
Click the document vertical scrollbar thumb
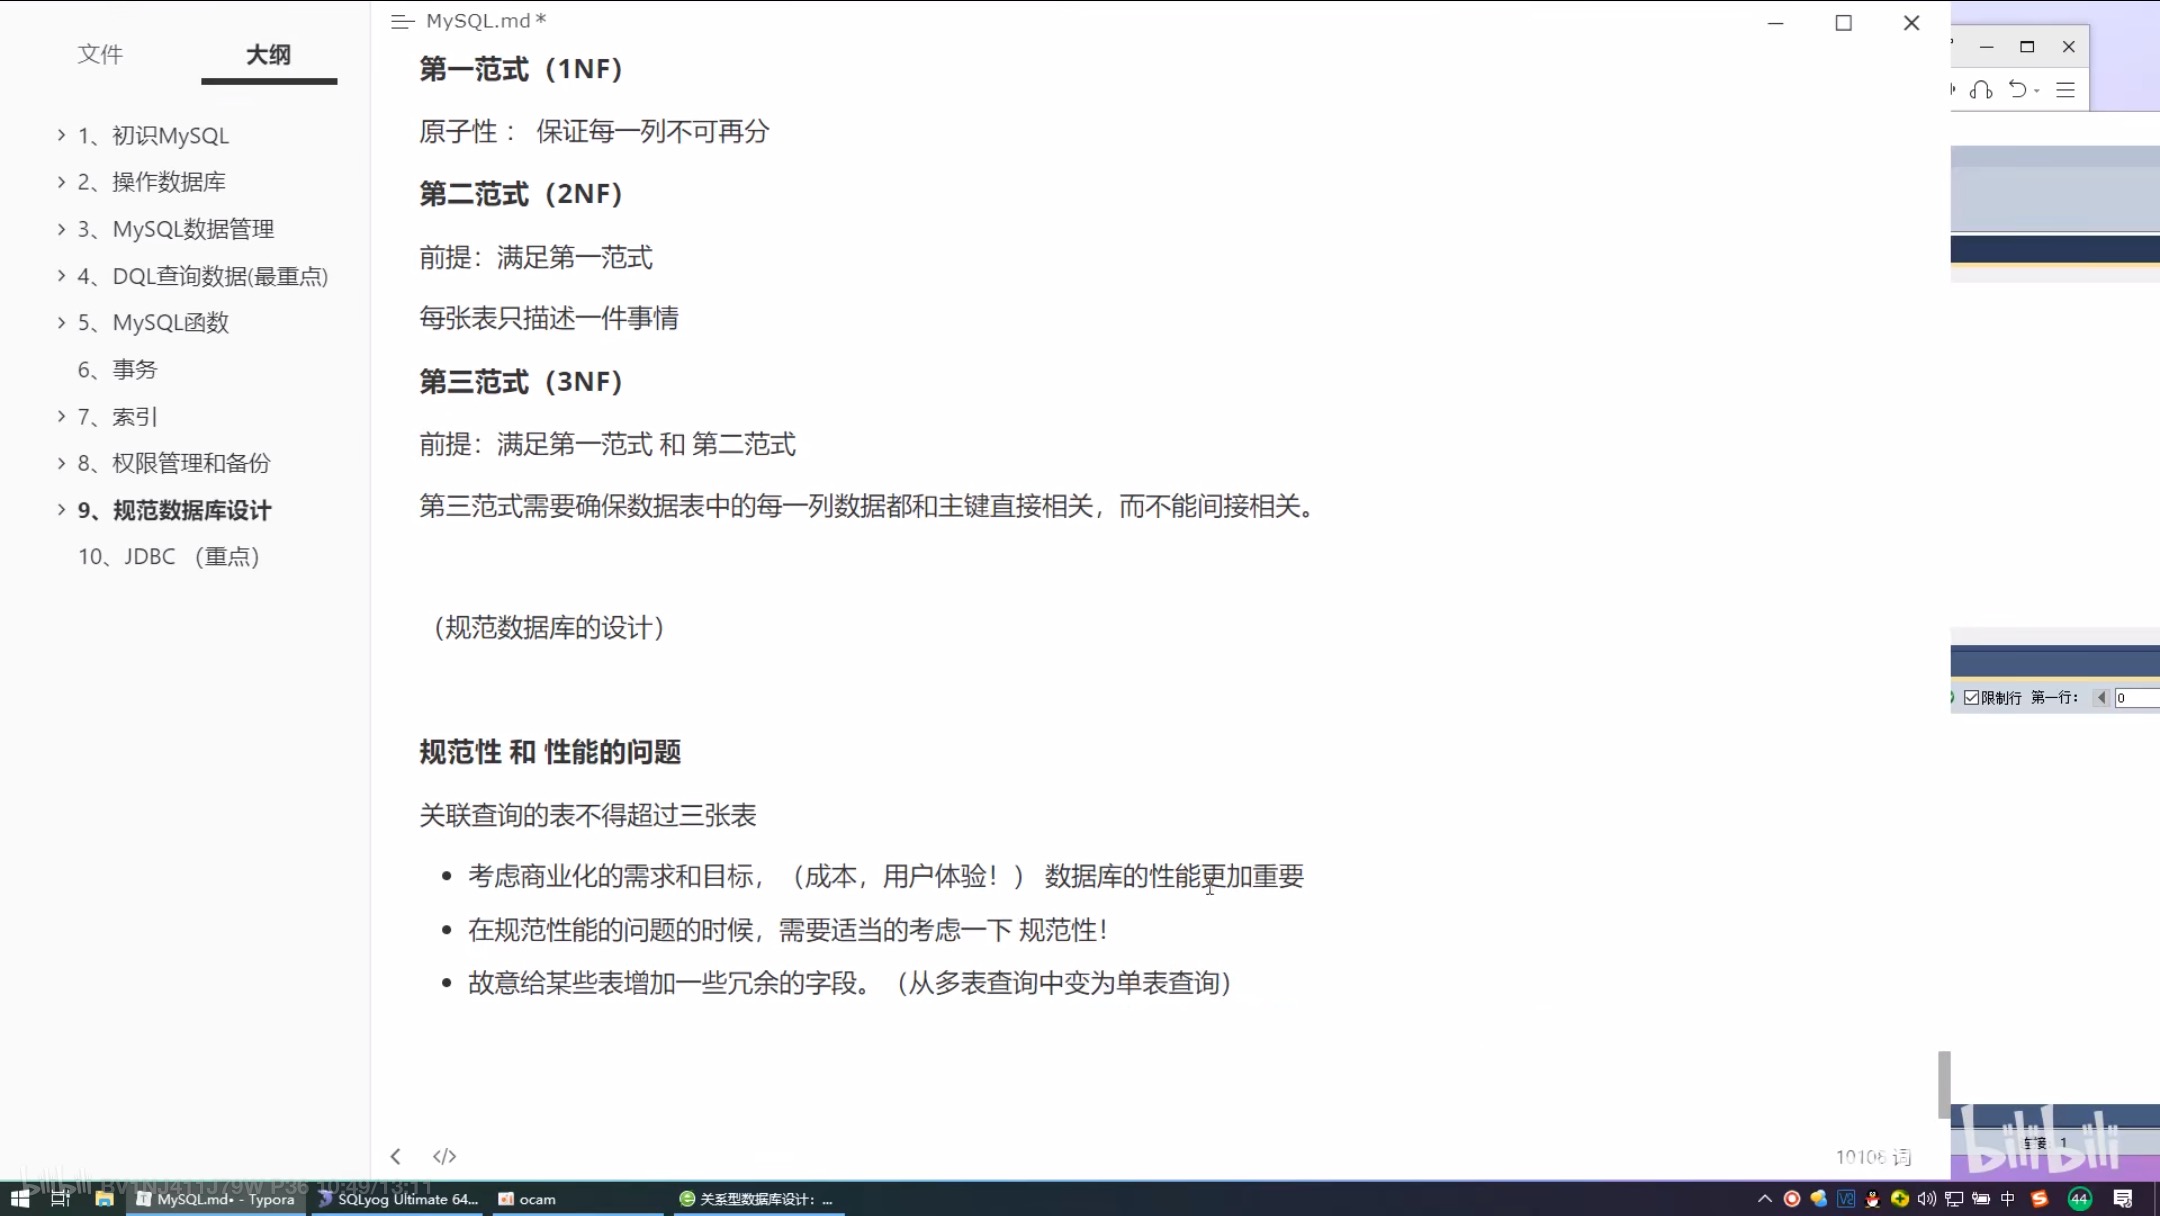(1943, 1083)
